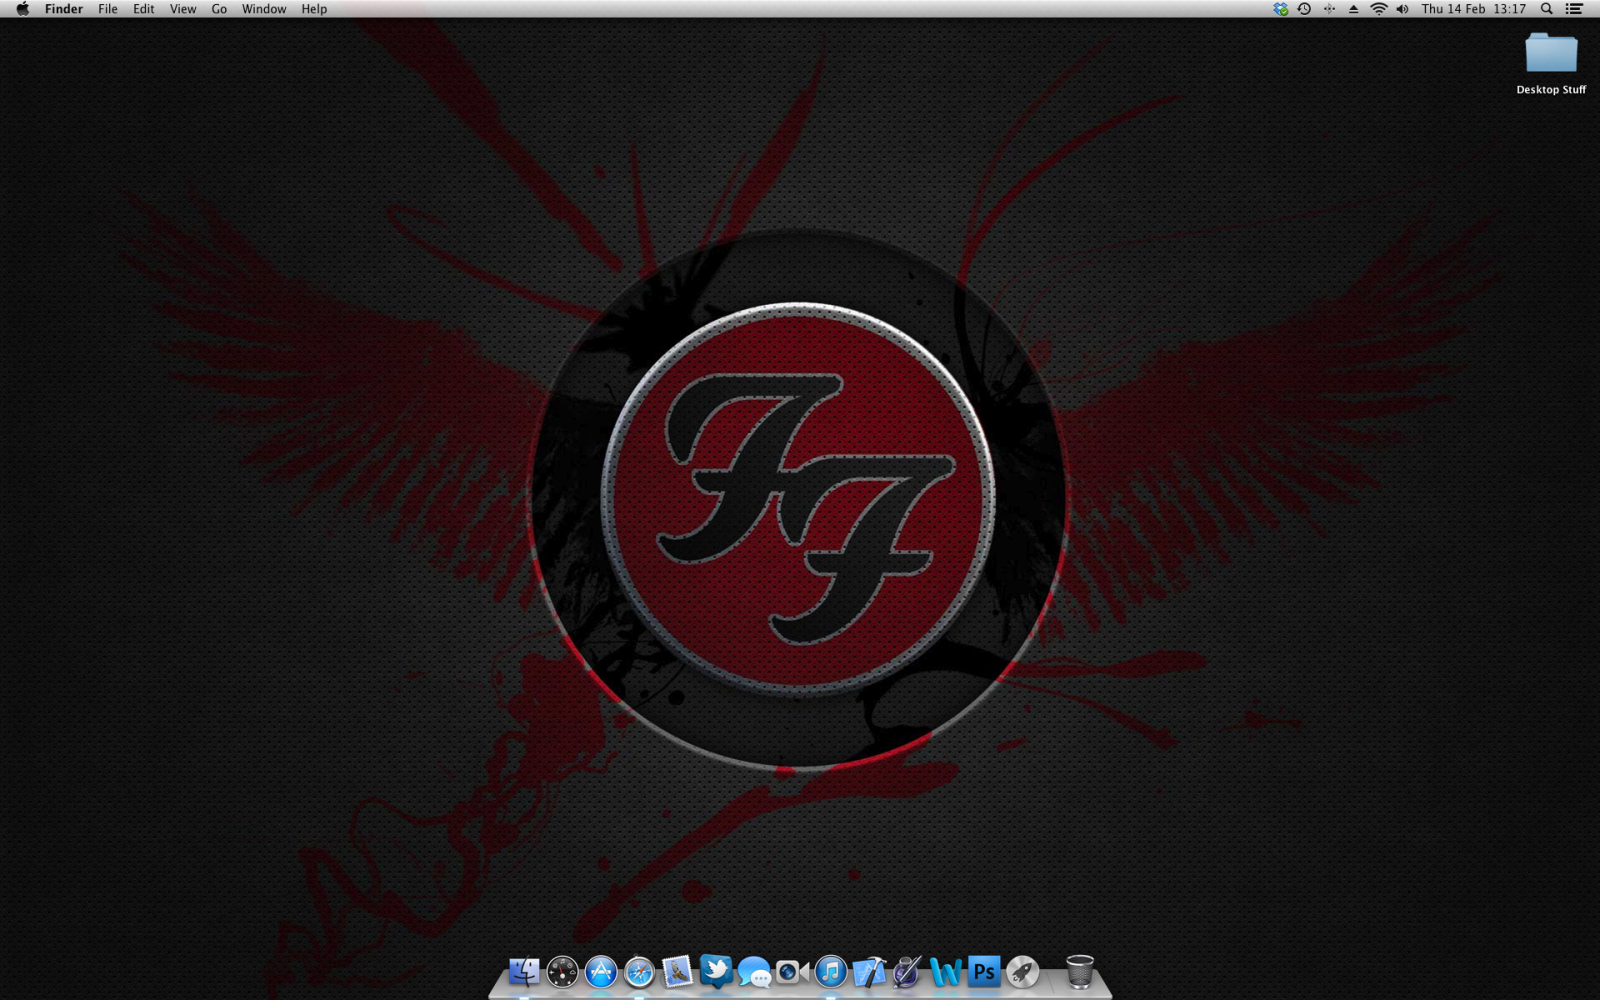Open the Twitter app in the Dock
Viewport: 1600px width, 1000px height.
(716, 971)
